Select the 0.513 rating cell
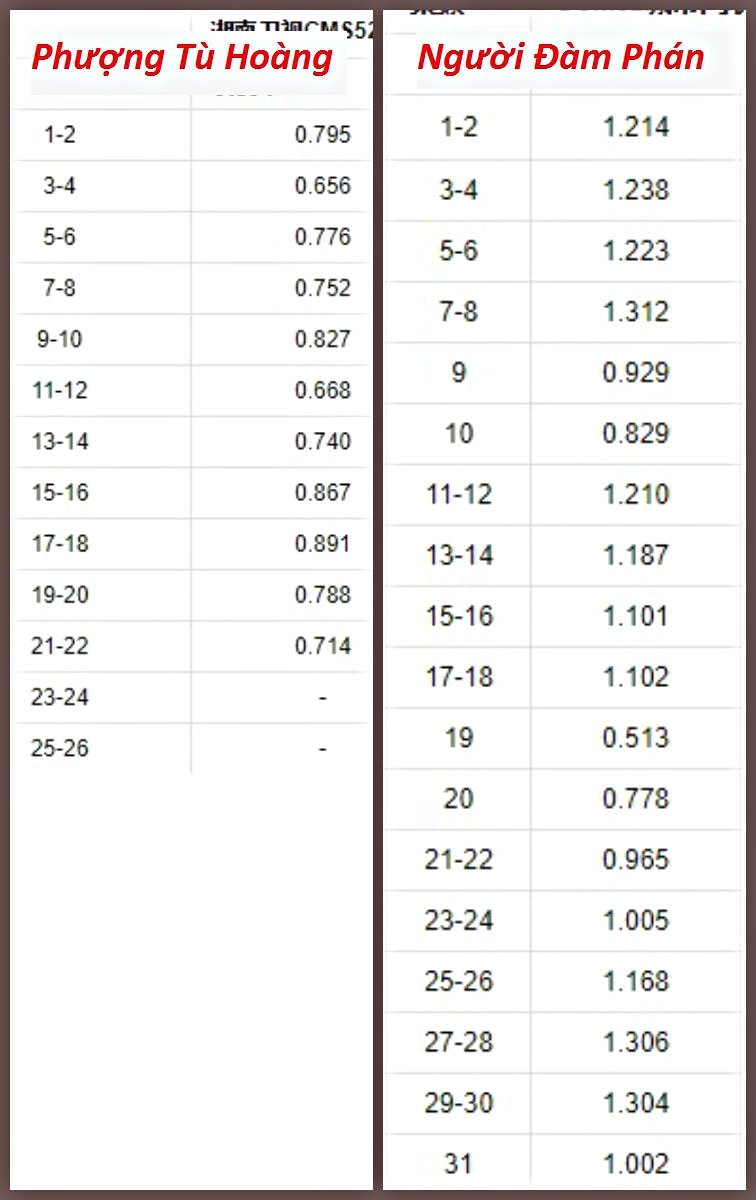This screenshot has height=1200, width=756. tap(636, 738)
